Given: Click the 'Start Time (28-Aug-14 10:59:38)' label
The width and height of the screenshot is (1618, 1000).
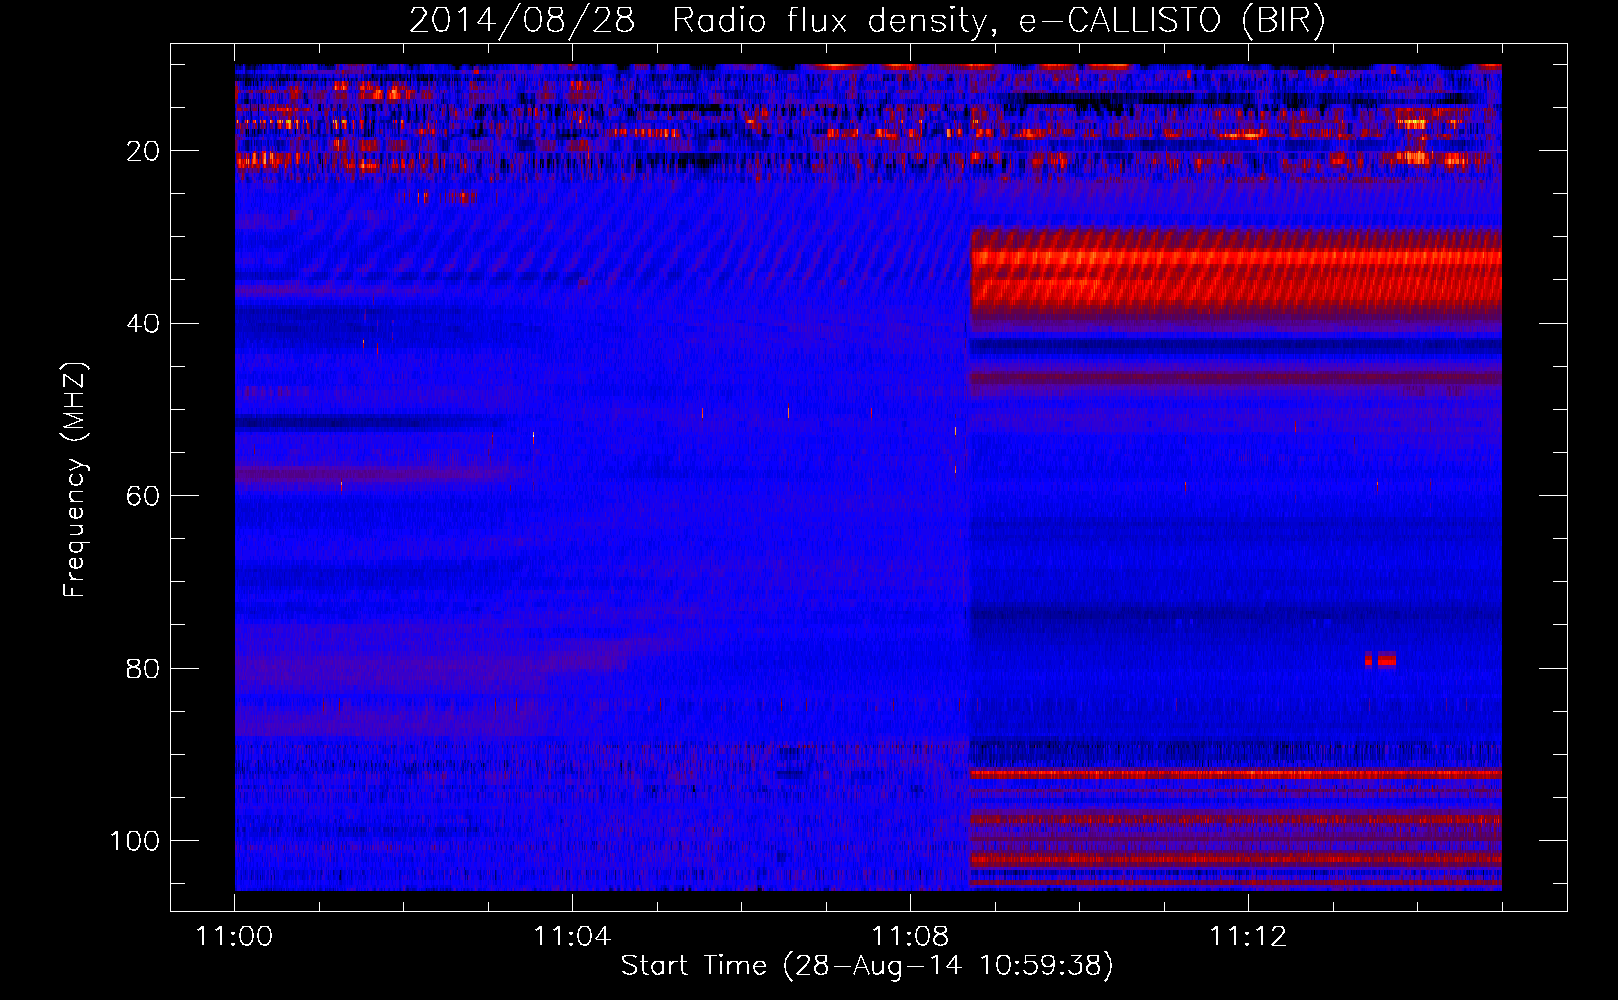Looking at the screenshot, I should point(867,966).
